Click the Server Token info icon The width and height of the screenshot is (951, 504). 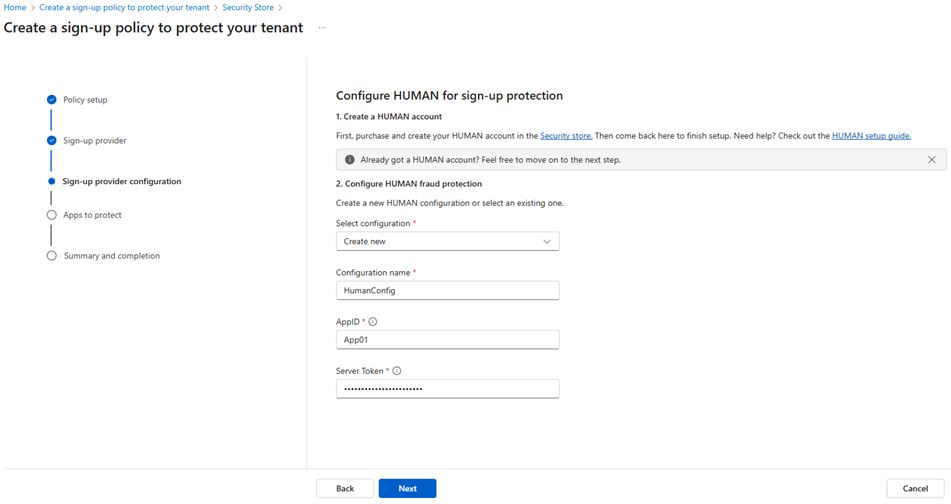(x=397, y=371)
